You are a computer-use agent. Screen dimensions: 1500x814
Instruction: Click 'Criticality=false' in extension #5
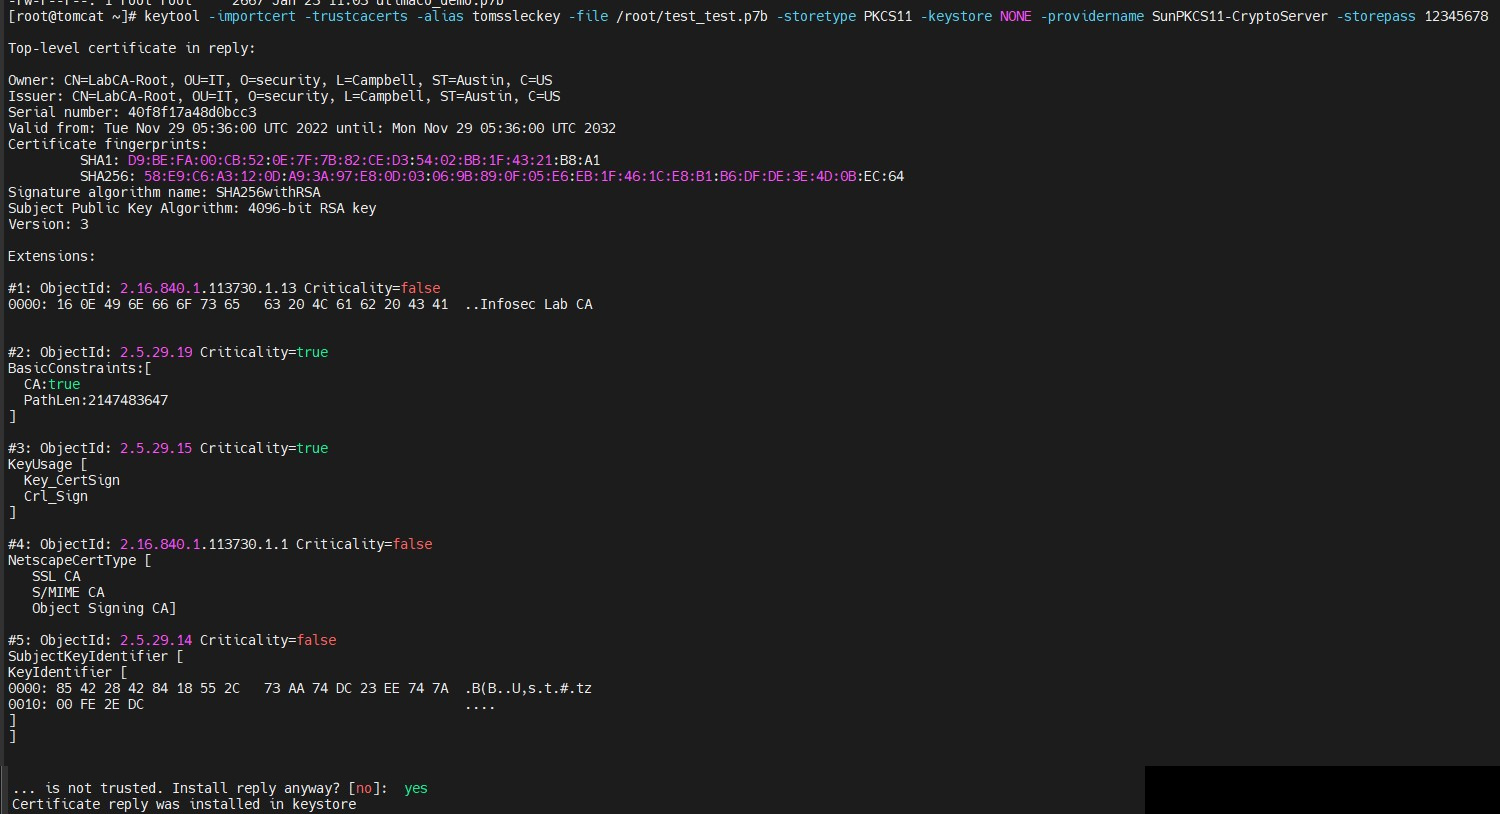pos(268,640)
